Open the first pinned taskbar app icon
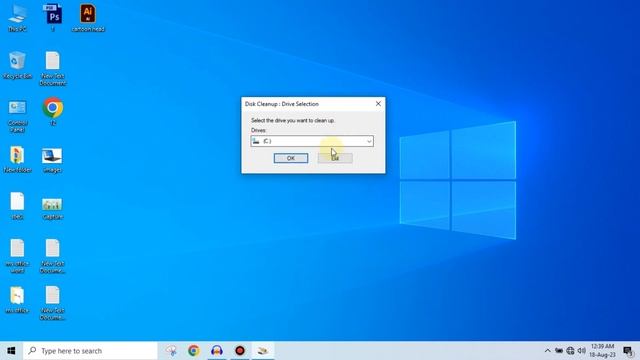 [171, 351]
